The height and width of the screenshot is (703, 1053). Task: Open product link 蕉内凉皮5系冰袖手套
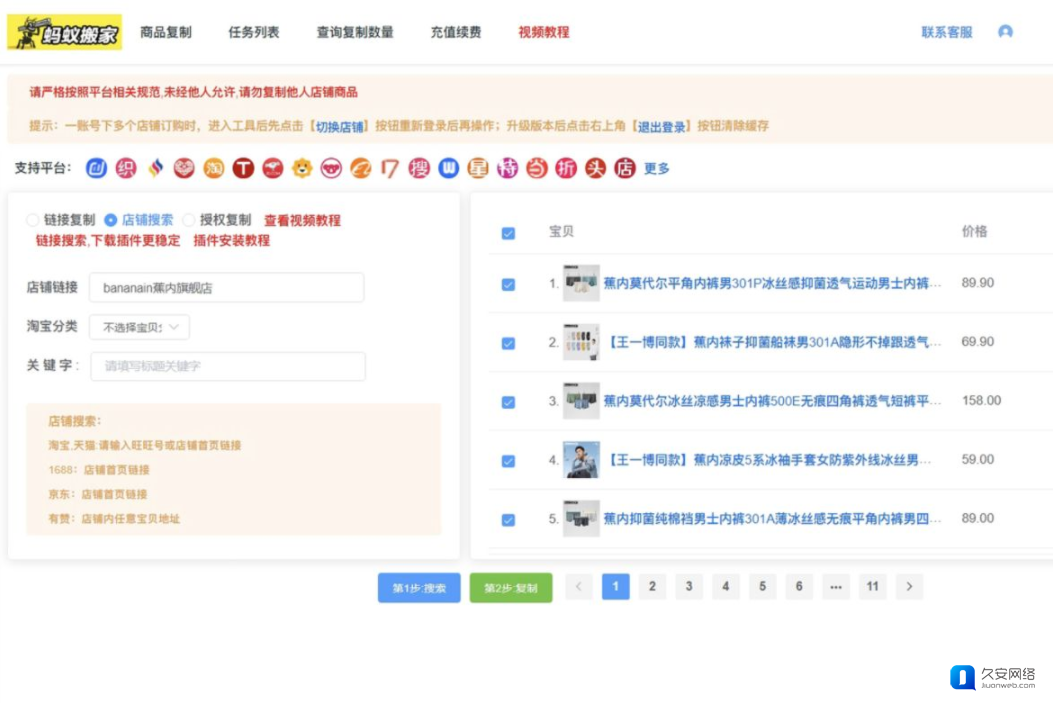[x=768, y=460]
